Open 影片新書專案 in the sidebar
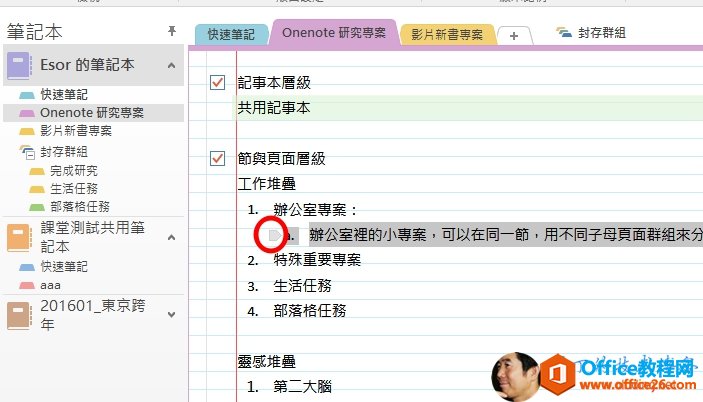The image size is (703, 402). pos(76,131)
